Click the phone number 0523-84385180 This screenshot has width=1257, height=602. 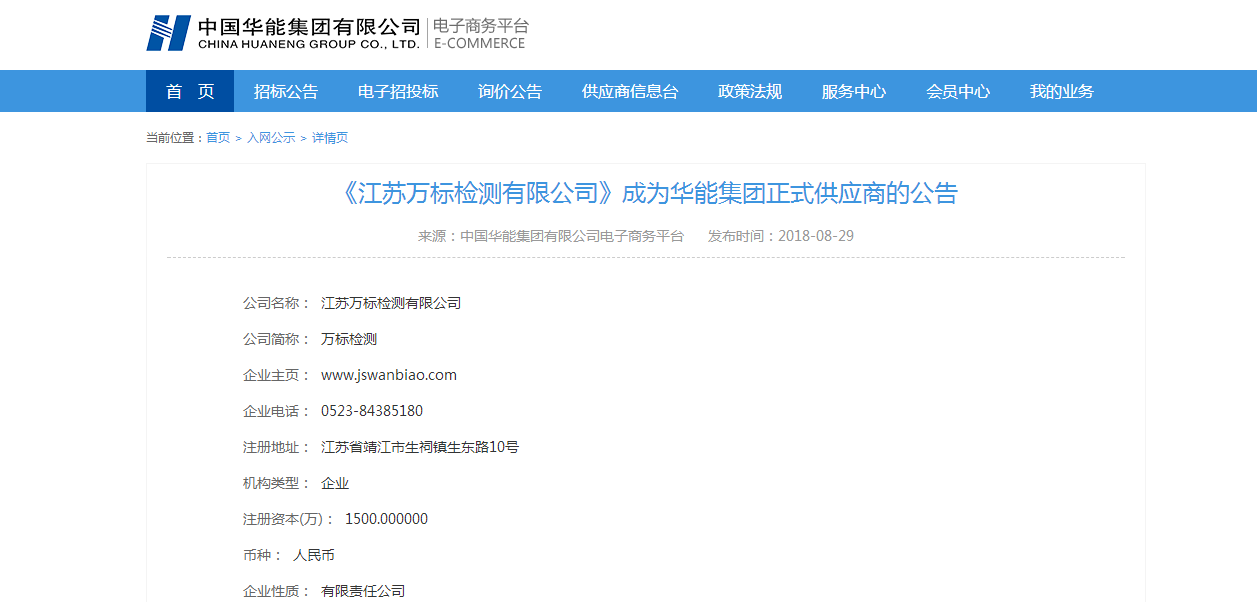click(372, 411)
